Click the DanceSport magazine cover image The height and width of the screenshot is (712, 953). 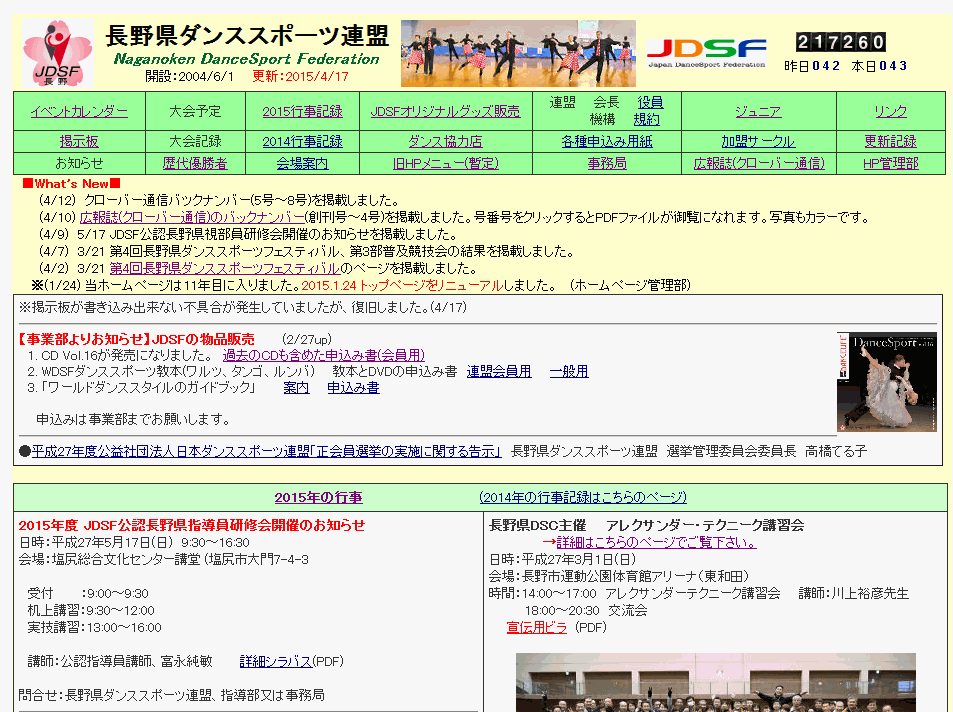click(x=886, y=382)
